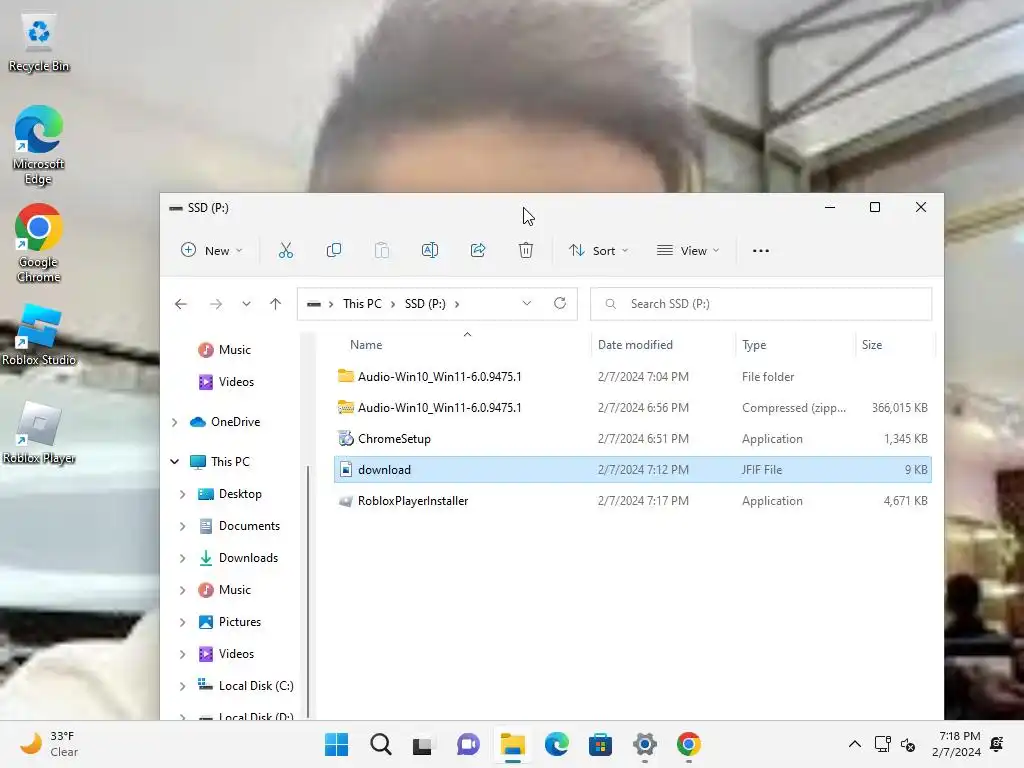Viewport: 1024px width, 768px height.
Task: Expand Local Disk (C:) tree node
Action: [182, 686]
